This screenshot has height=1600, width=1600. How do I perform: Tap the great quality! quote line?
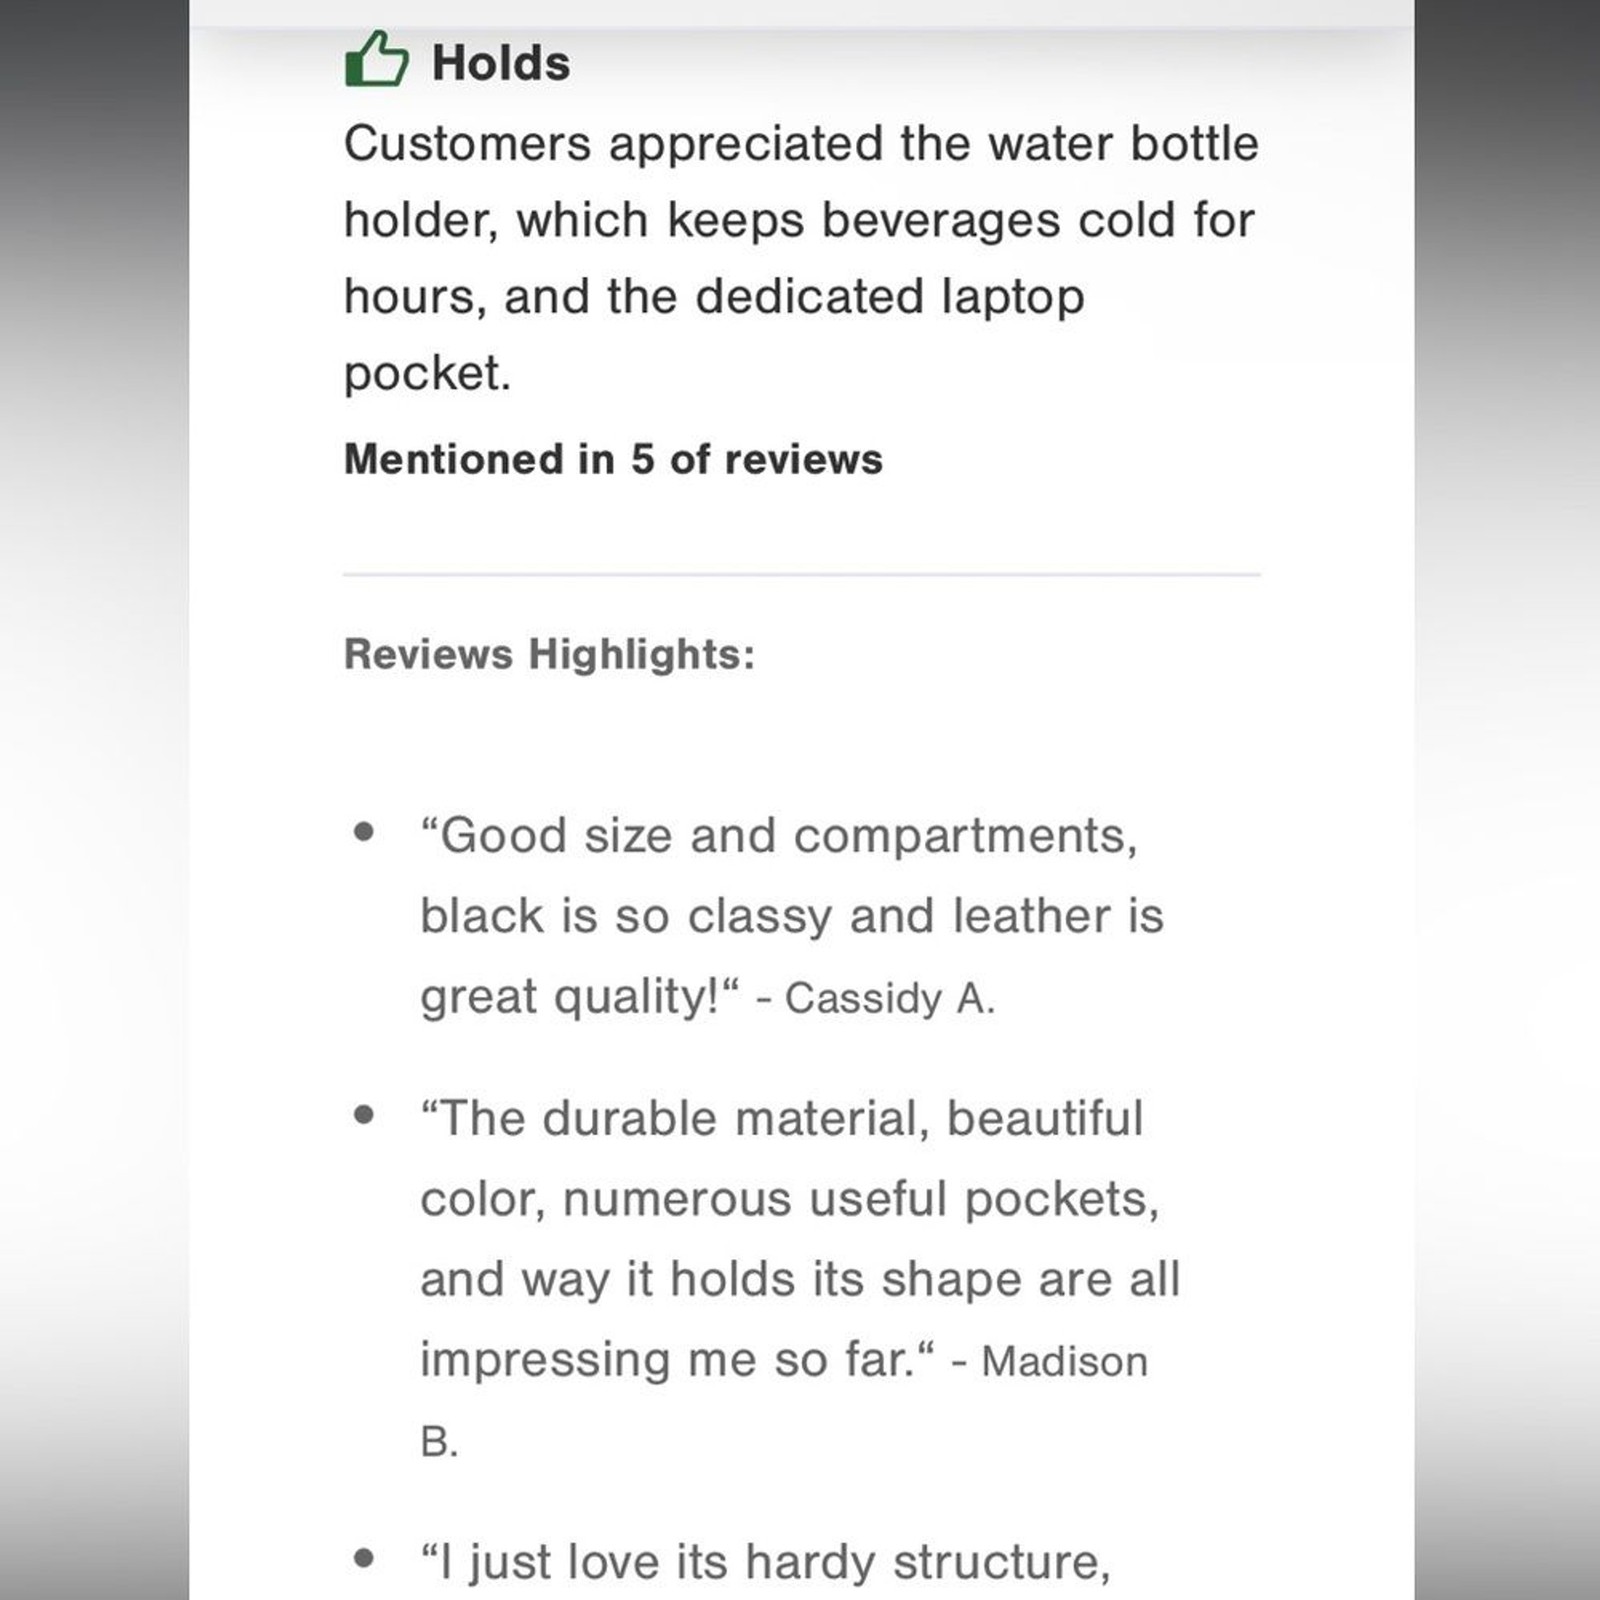tap(580, 997)
